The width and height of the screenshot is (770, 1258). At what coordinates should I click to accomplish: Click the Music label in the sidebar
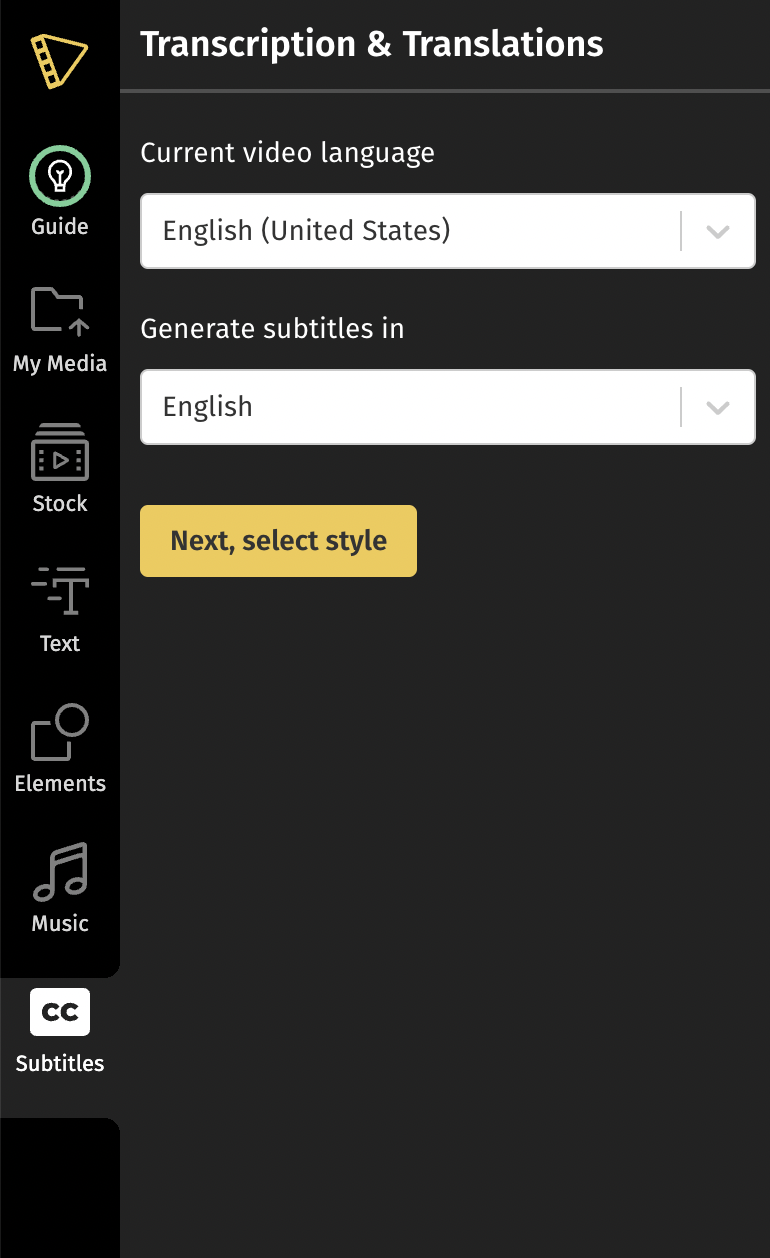coord(60,924)
